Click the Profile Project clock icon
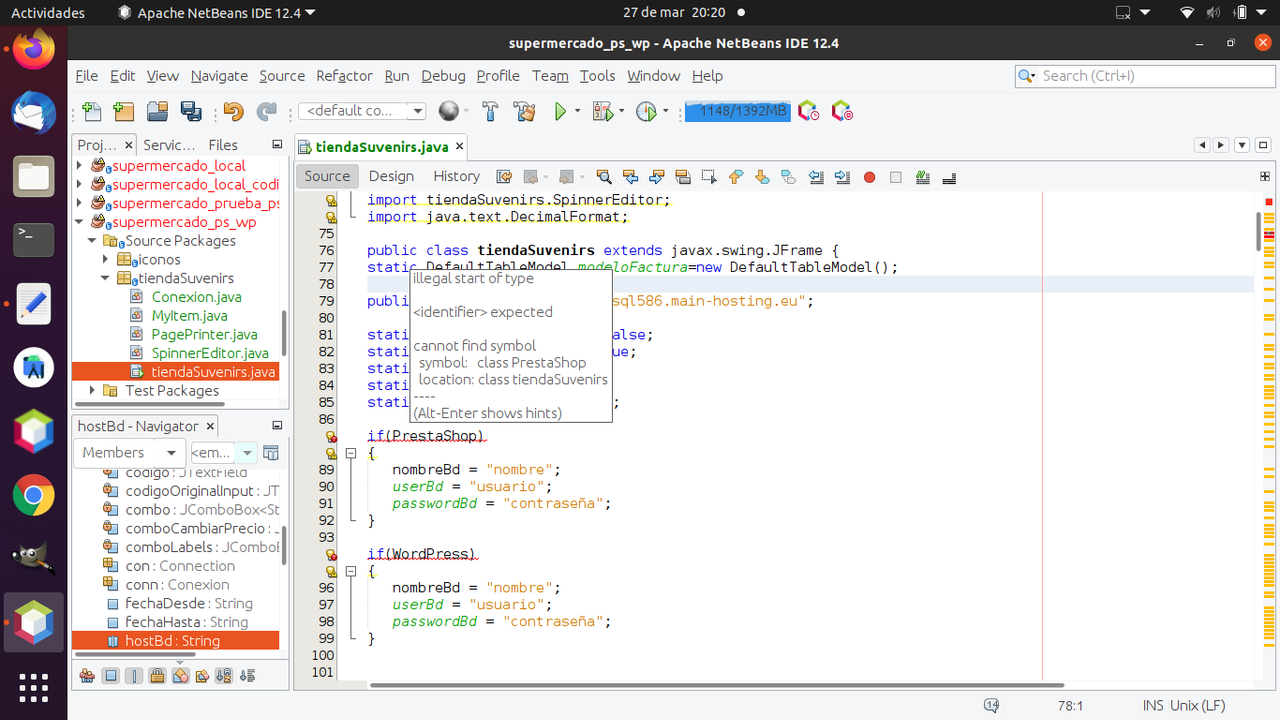The height and width of the screenshot is (720, 1280). [646, 111]
